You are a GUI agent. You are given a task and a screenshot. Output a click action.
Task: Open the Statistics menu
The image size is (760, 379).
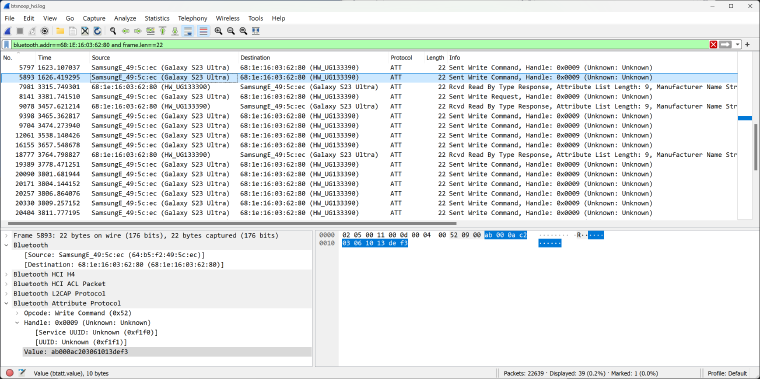click(157, 18)
